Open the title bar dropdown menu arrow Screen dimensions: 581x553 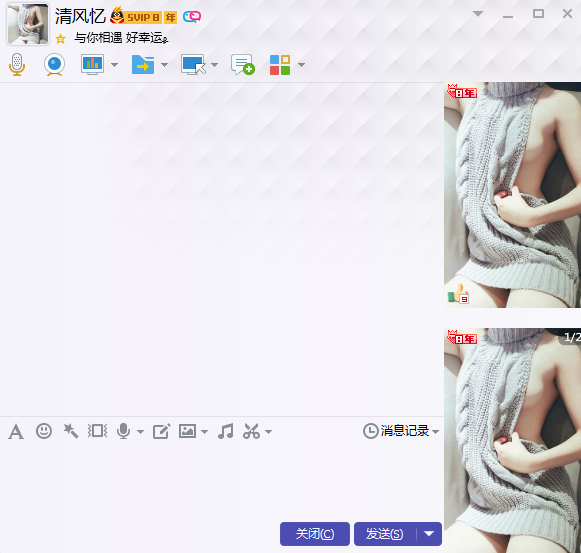[478, 14]
